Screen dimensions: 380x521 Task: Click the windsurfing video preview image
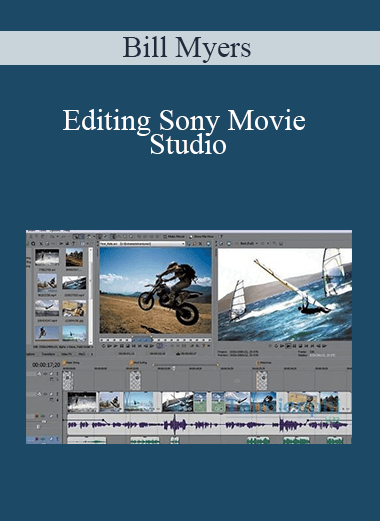click(285, 294)
